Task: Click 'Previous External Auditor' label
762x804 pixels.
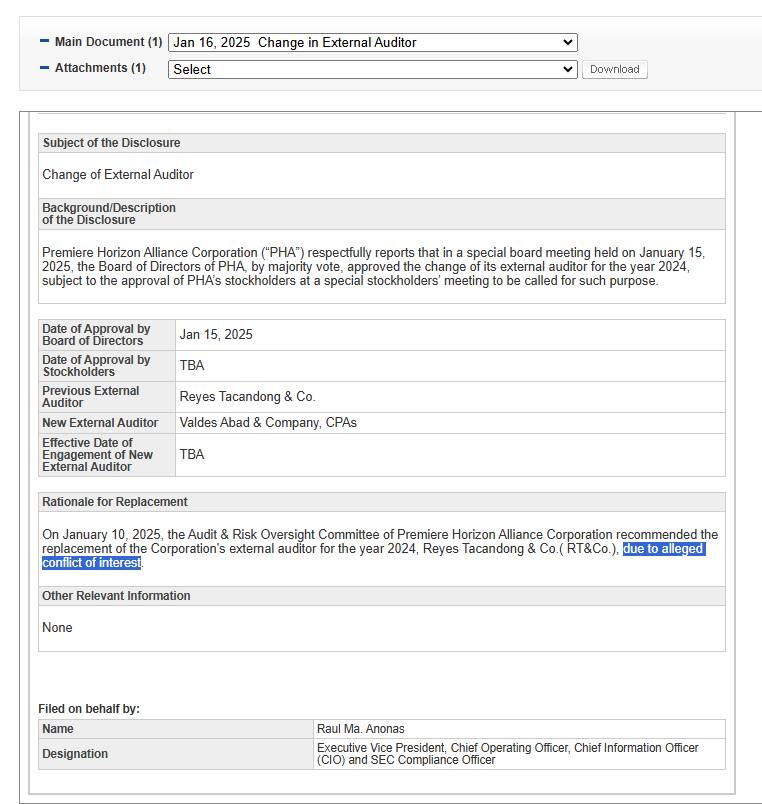Action: pos(90,396)
